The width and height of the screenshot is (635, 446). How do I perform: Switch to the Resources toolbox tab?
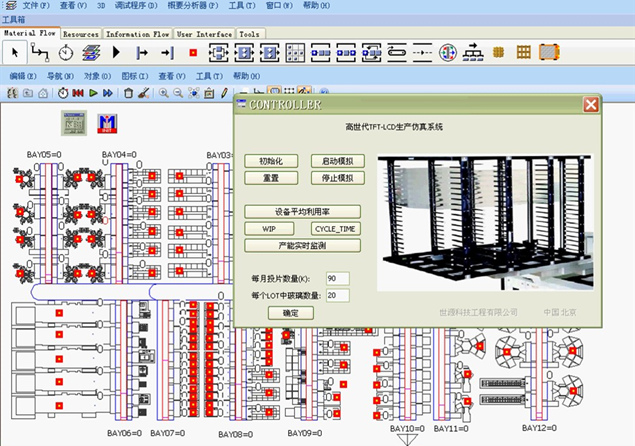80,33
